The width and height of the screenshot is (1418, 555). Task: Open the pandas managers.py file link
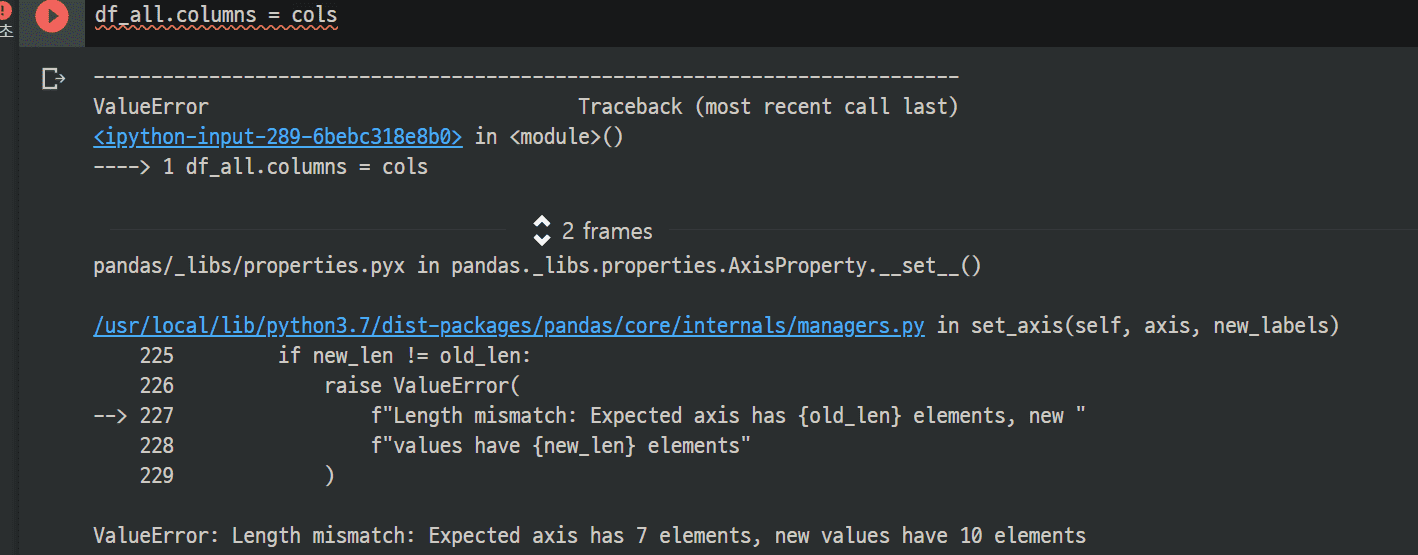coord(509,326)
